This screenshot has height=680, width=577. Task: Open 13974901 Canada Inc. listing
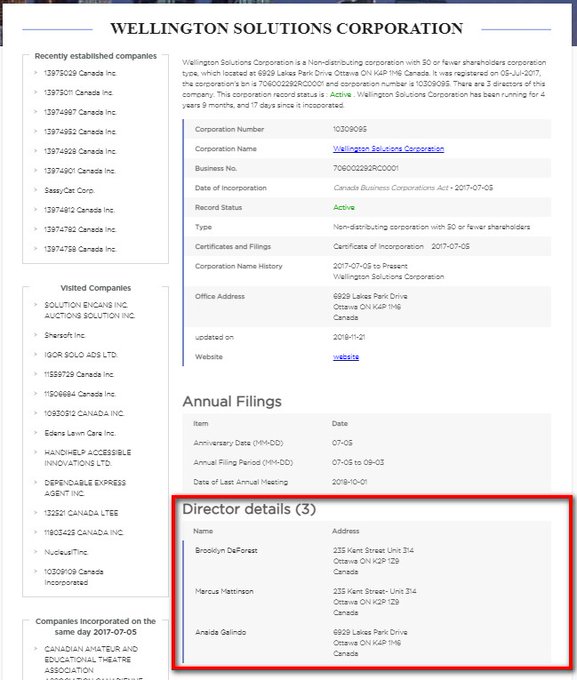[x=80, y=171]
